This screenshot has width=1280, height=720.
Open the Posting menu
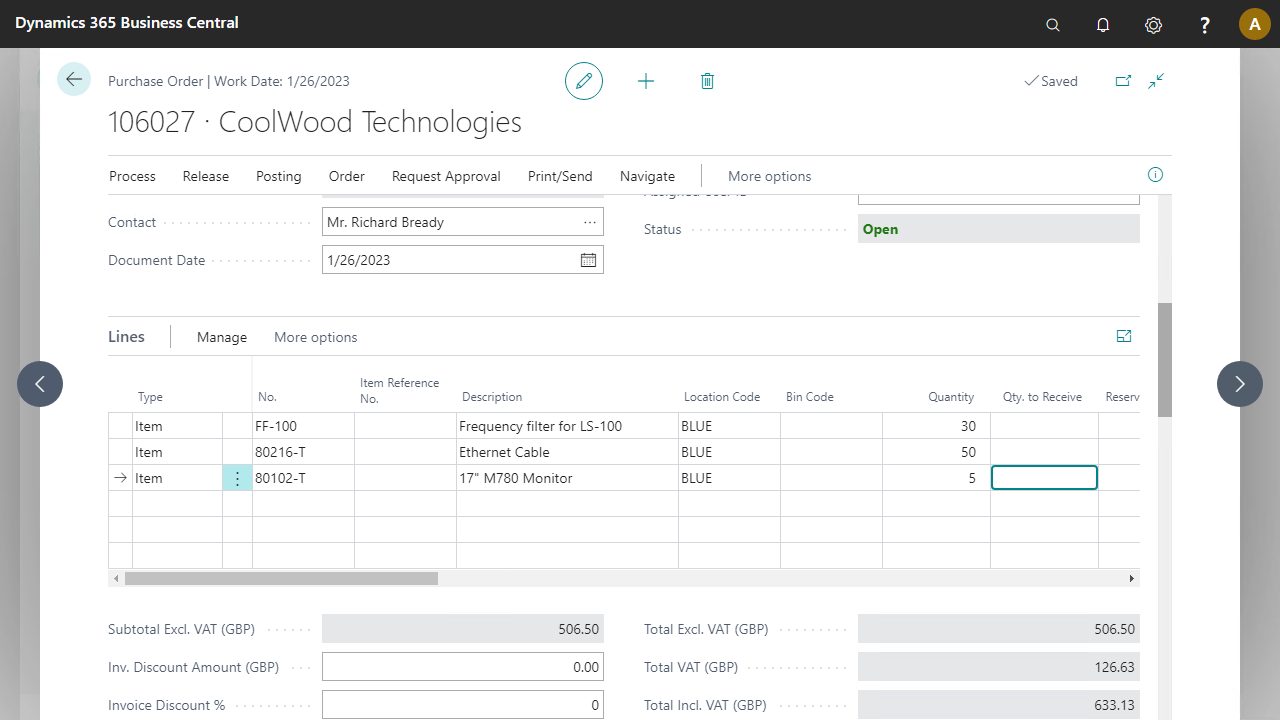[x=279, y=176]
